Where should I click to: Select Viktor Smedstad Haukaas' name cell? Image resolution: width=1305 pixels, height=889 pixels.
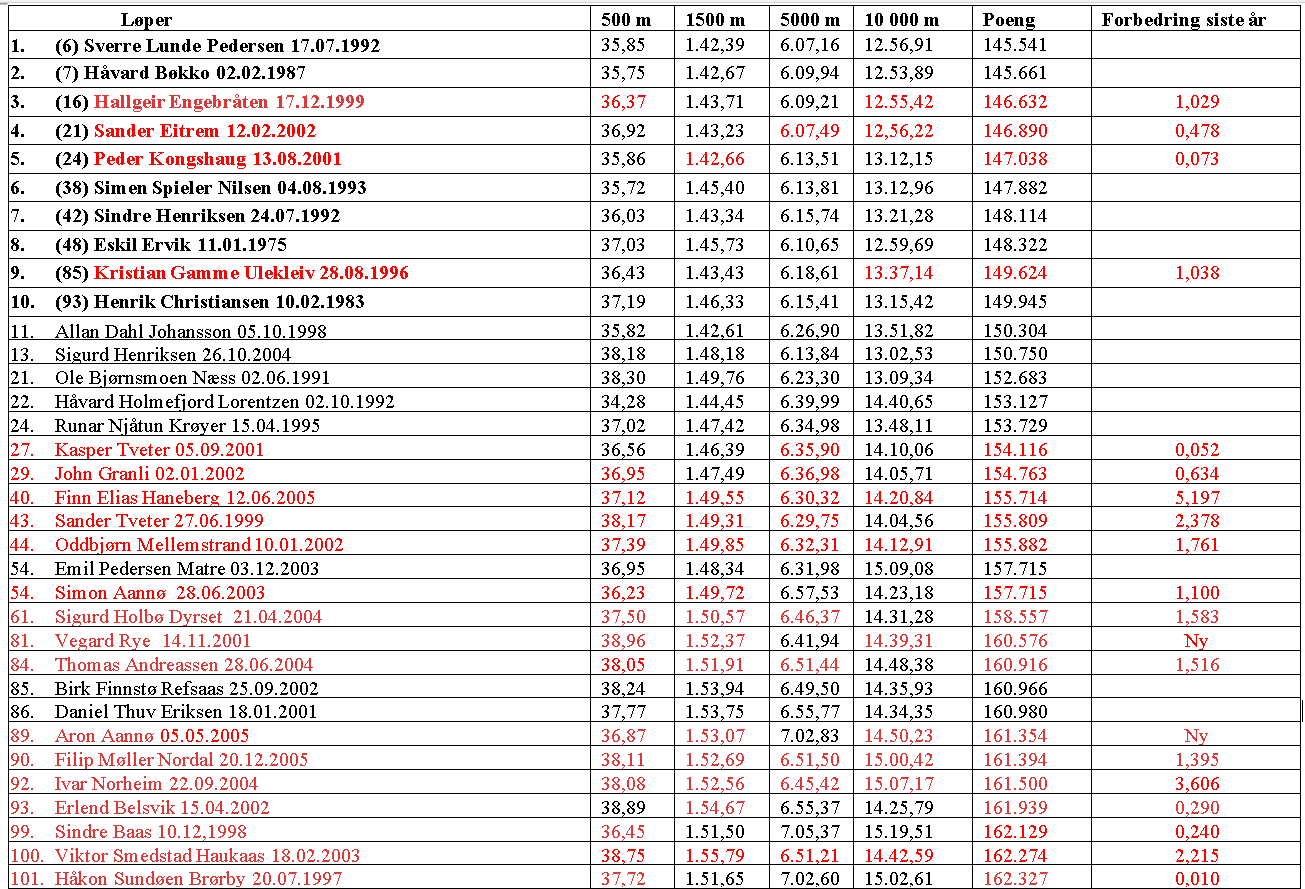tap(207, 855)
